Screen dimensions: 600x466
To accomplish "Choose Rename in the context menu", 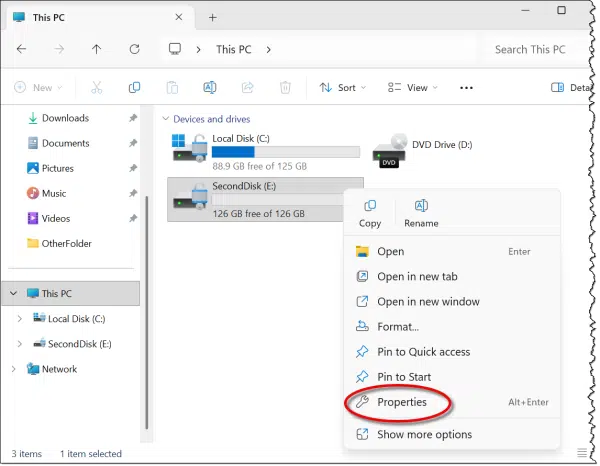I will (421, 213).
